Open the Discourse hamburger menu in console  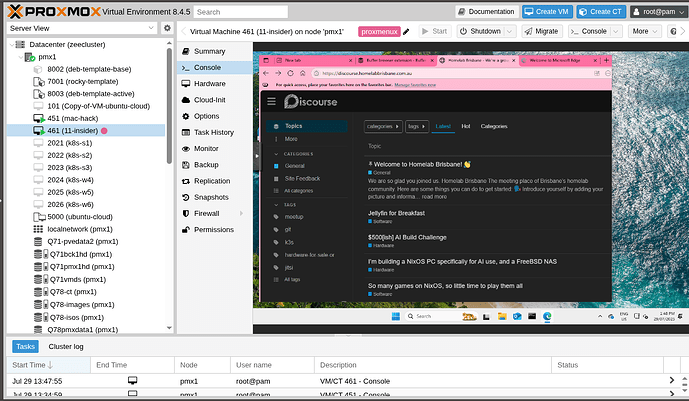click(272, 102)
